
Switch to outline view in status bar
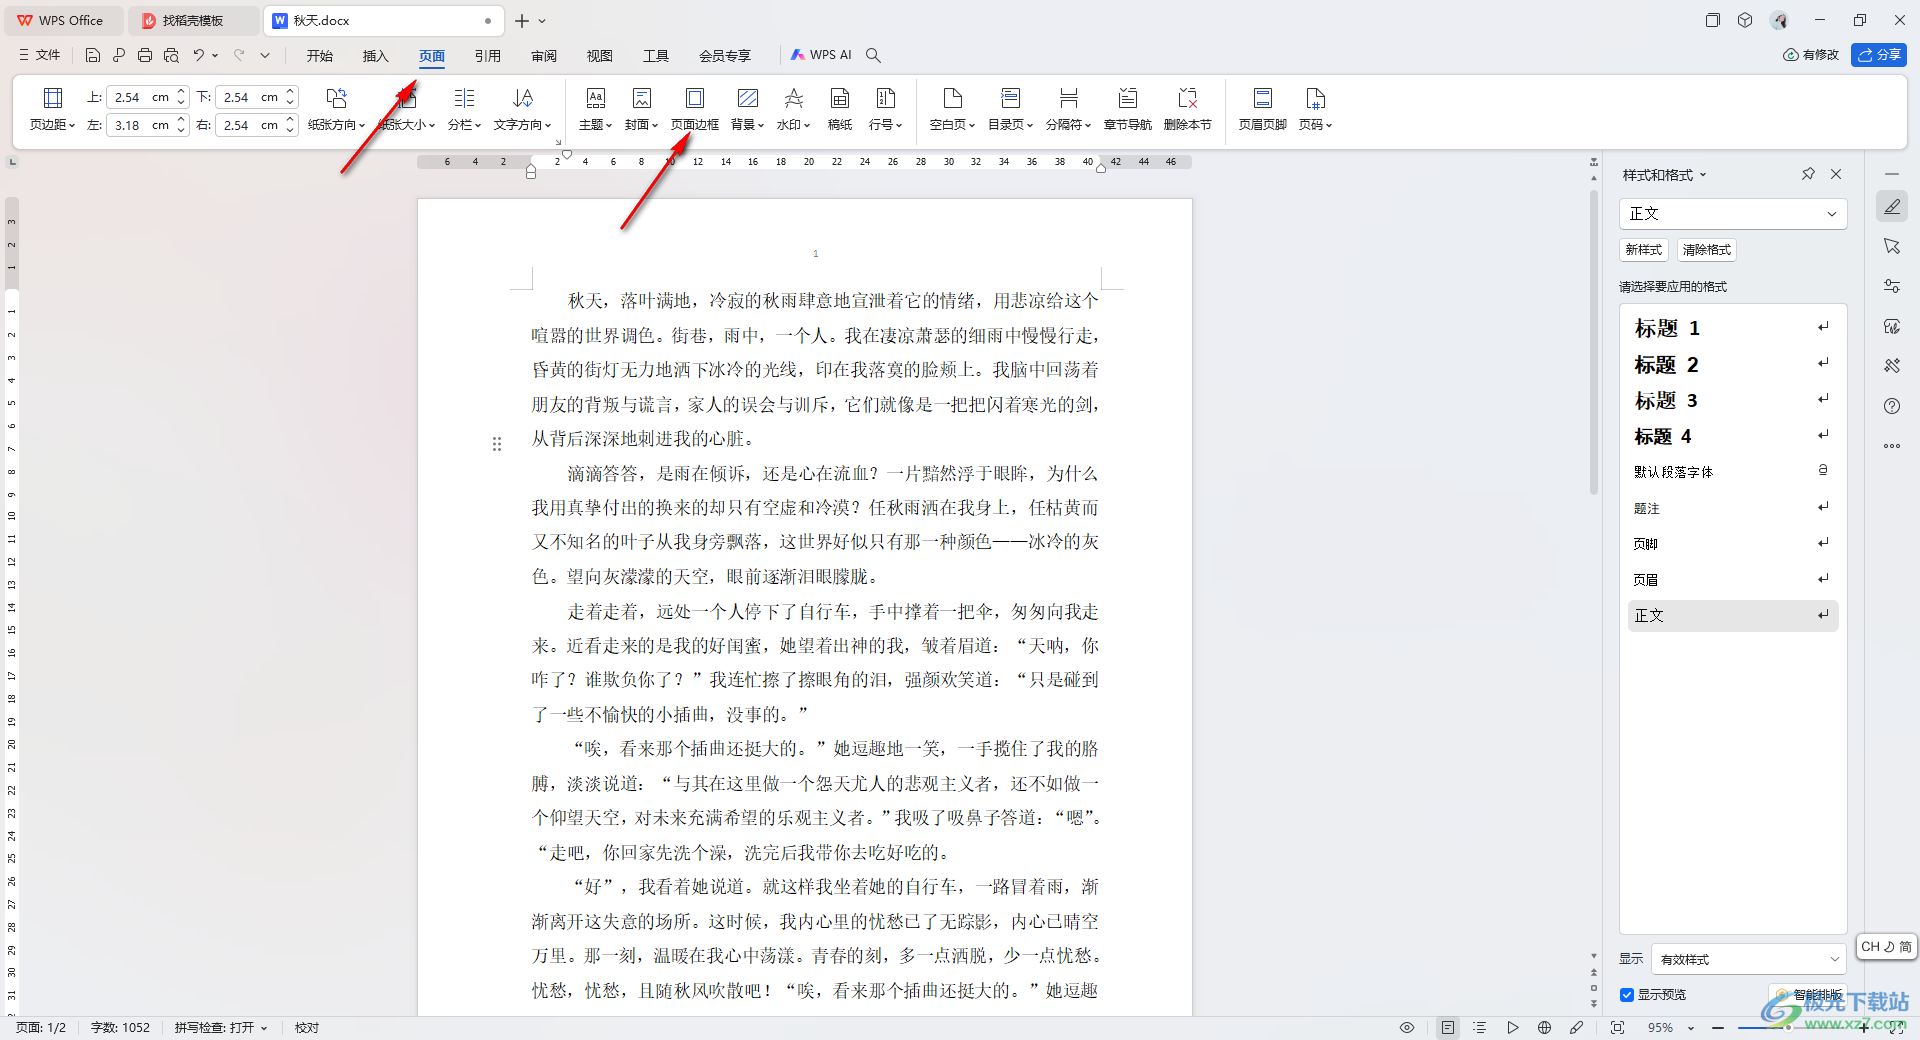pos(1480,1027)
